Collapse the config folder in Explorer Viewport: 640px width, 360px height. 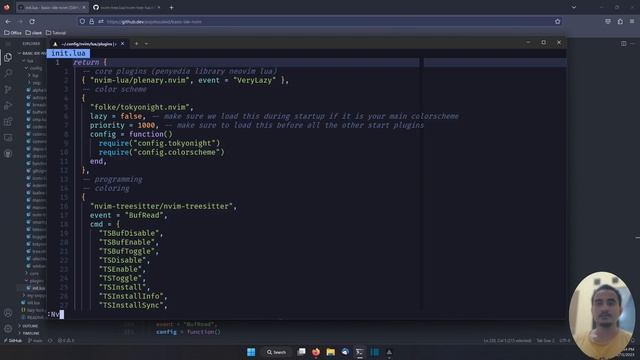point(35,68)
